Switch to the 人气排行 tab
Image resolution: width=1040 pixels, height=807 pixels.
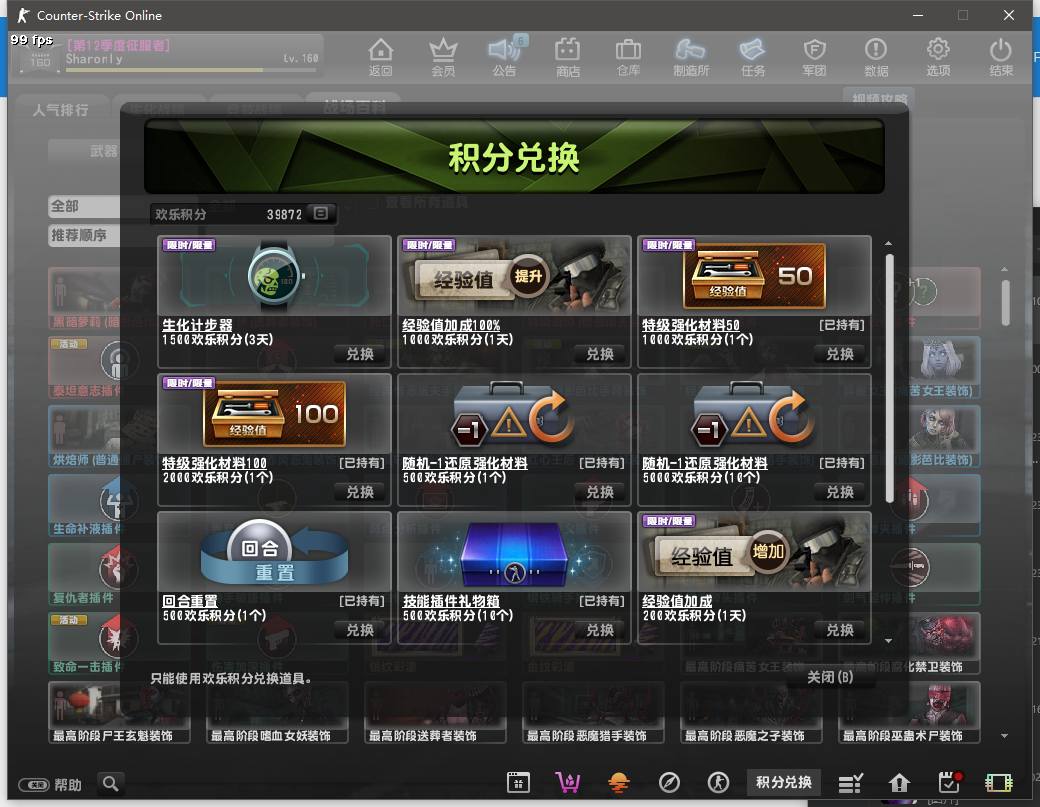pyautogui.click(x=60, y=110)
